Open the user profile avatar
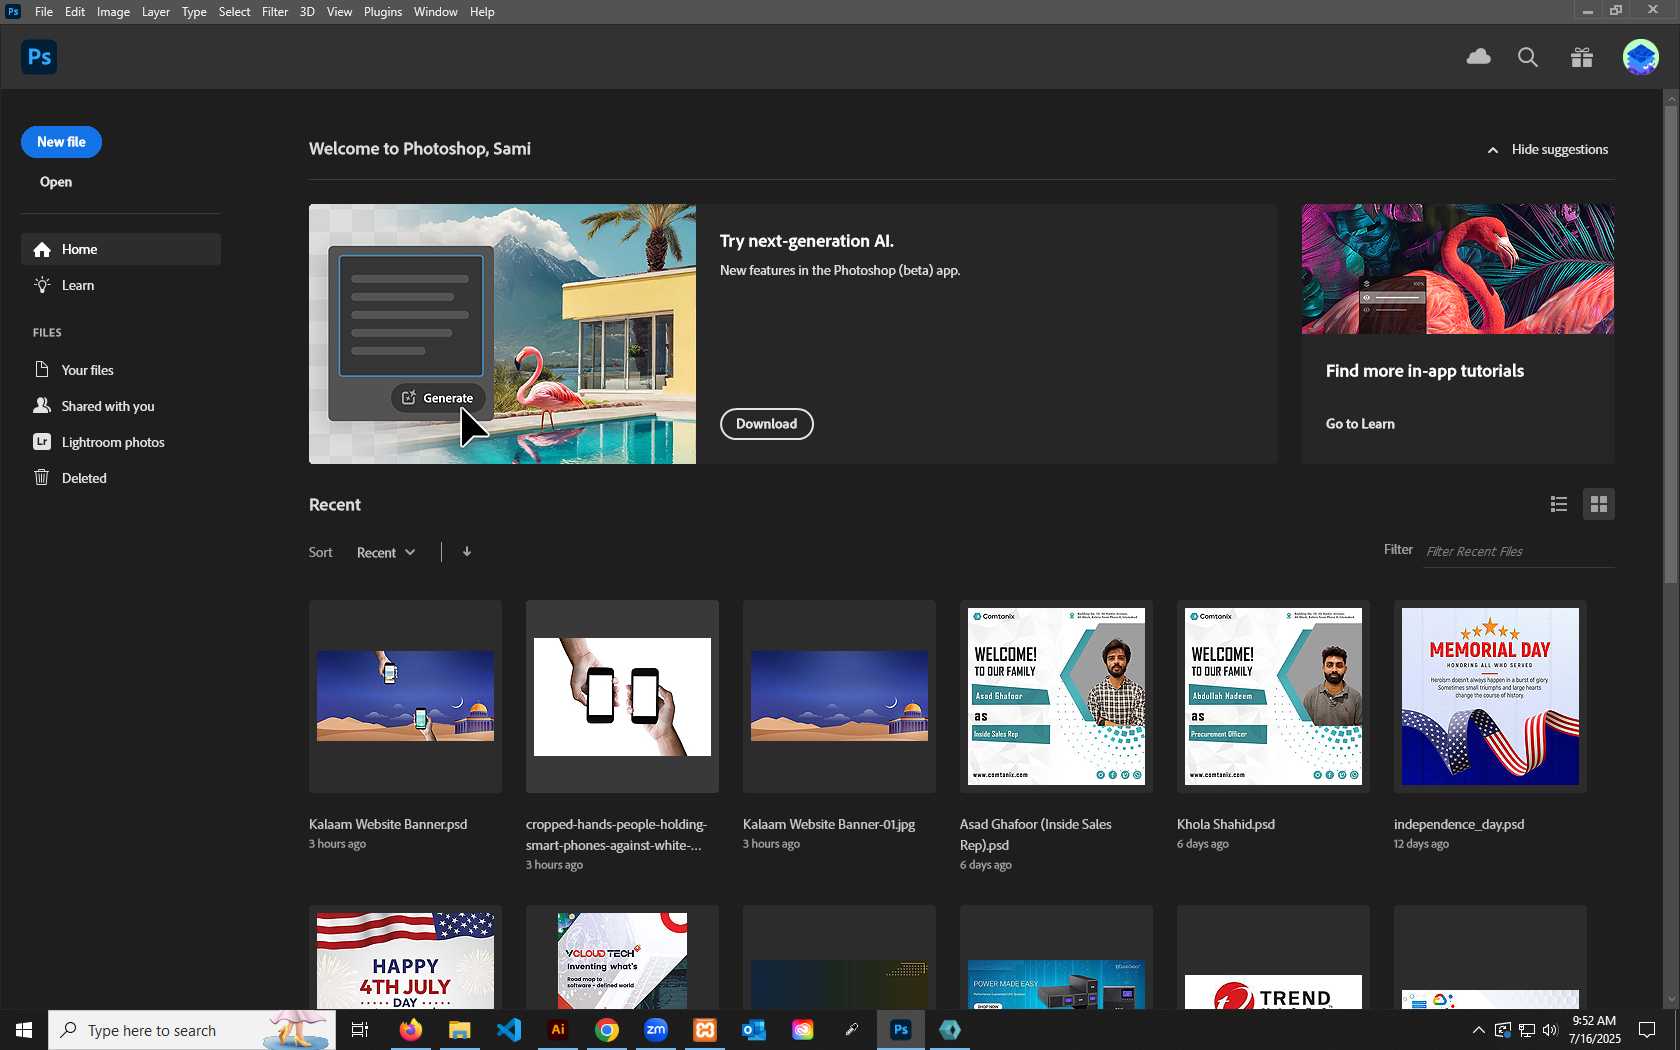 click(1640, 57)
